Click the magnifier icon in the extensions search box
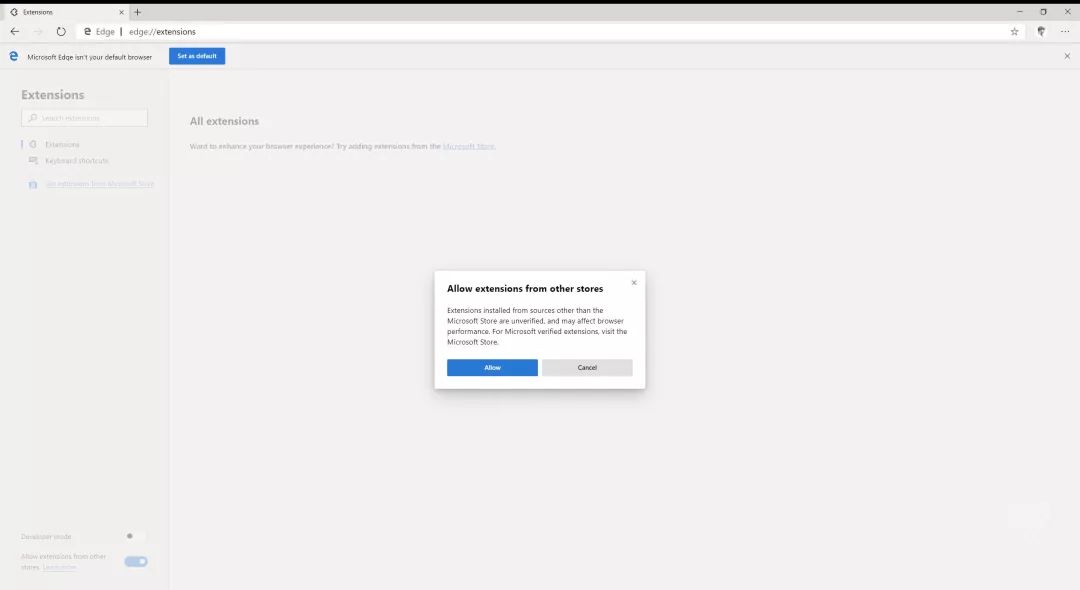The width and height of the screenshot is (1080, 590). (x=32, y=118)
